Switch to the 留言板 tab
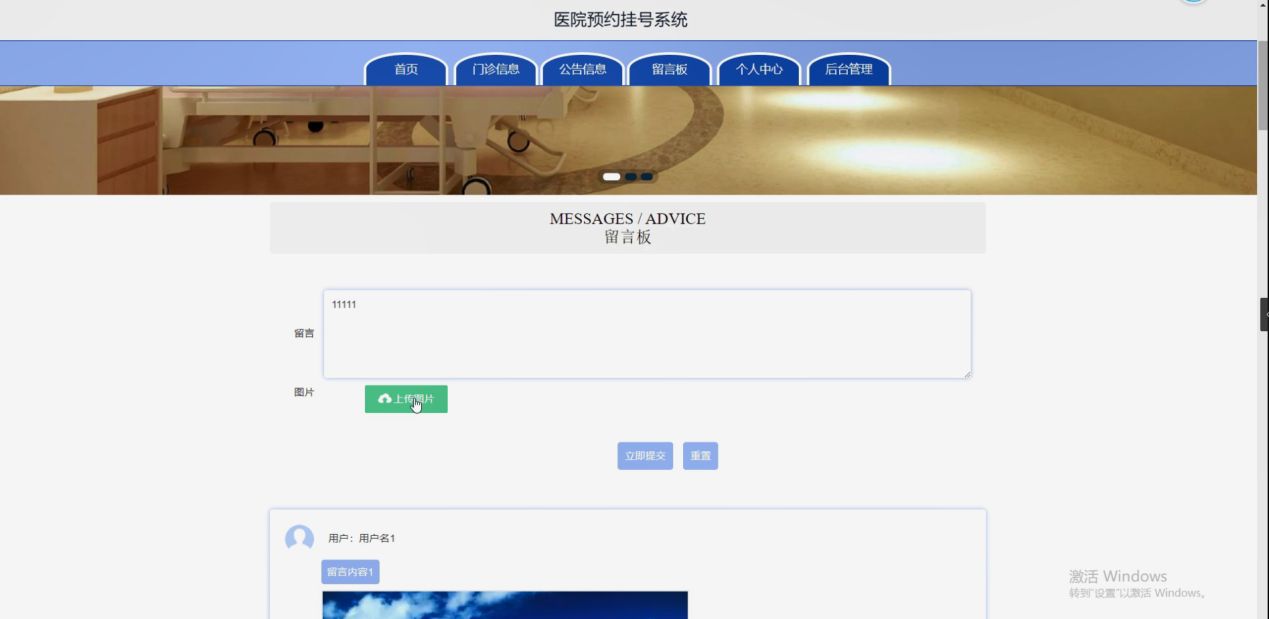This screenshot has width=1269, height=619. 670,69
